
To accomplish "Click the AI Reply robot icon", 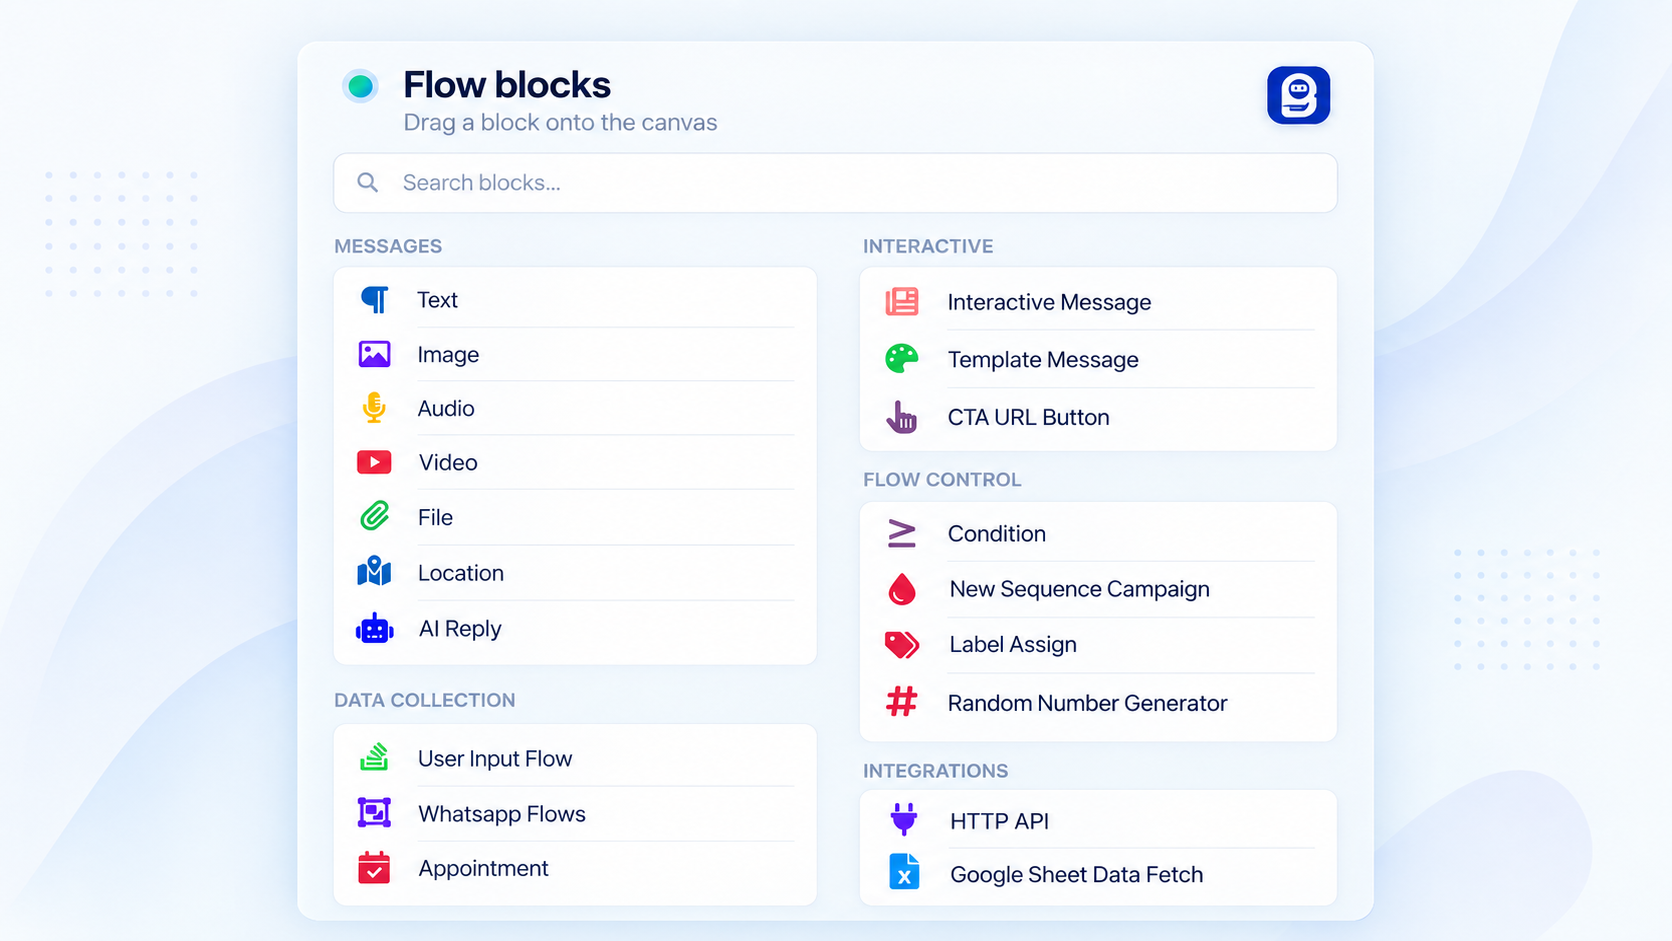I will (x=374, y=628).
